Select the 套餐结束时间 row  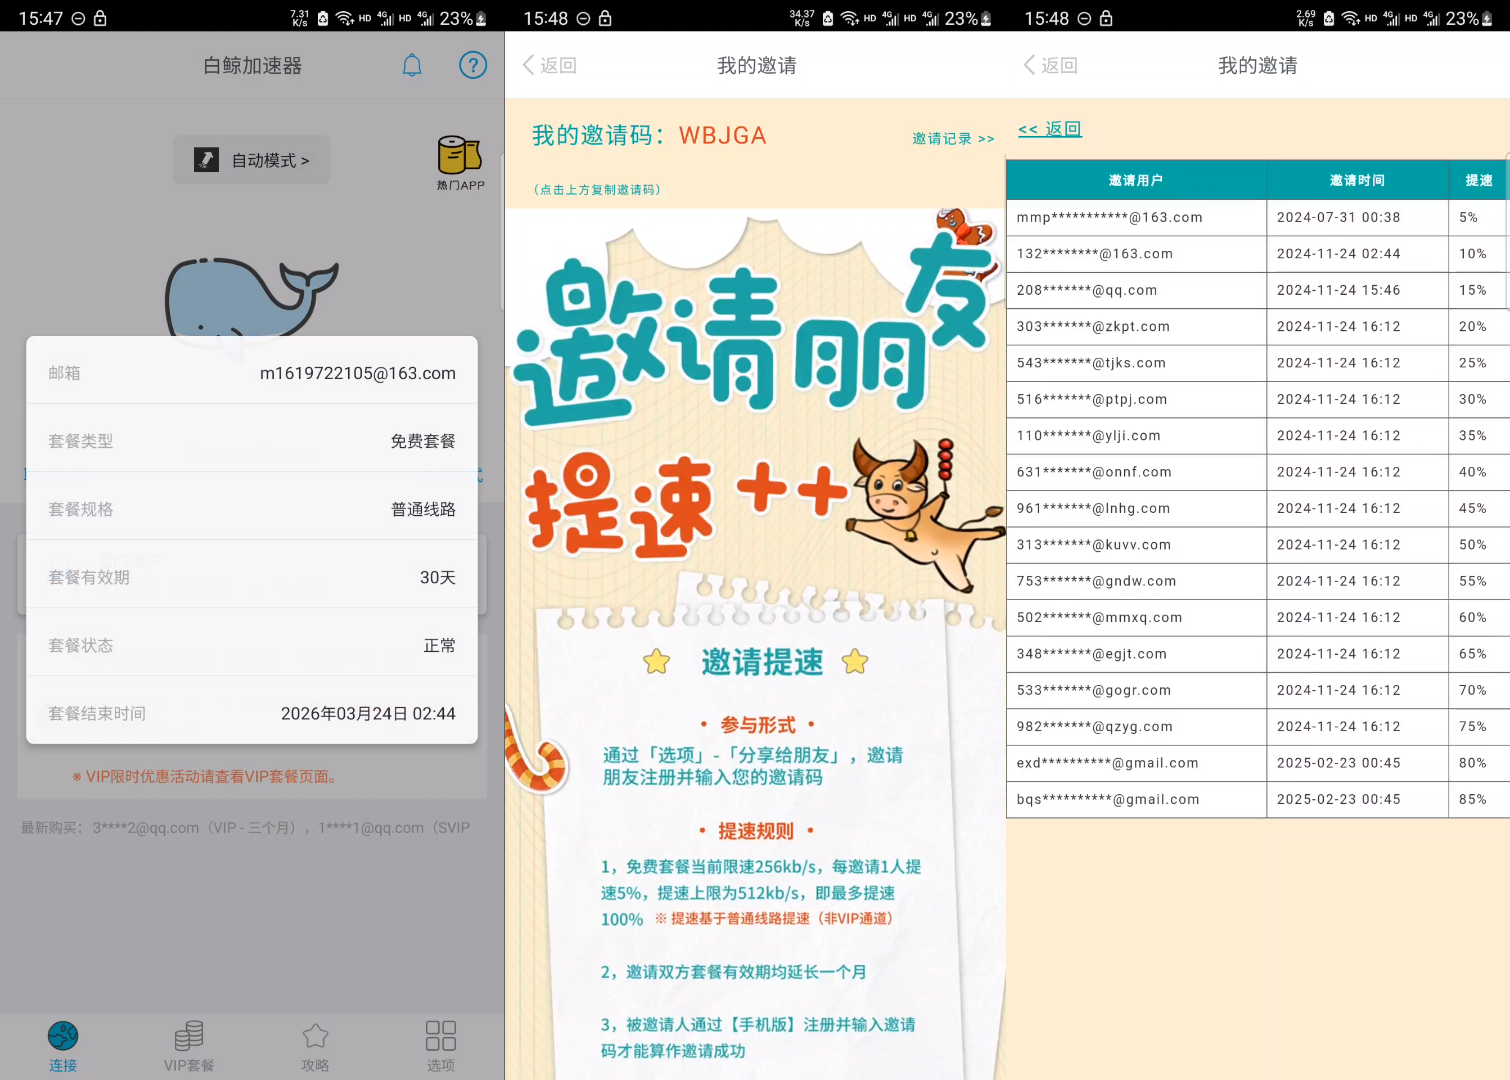click(x=252, y=713)
